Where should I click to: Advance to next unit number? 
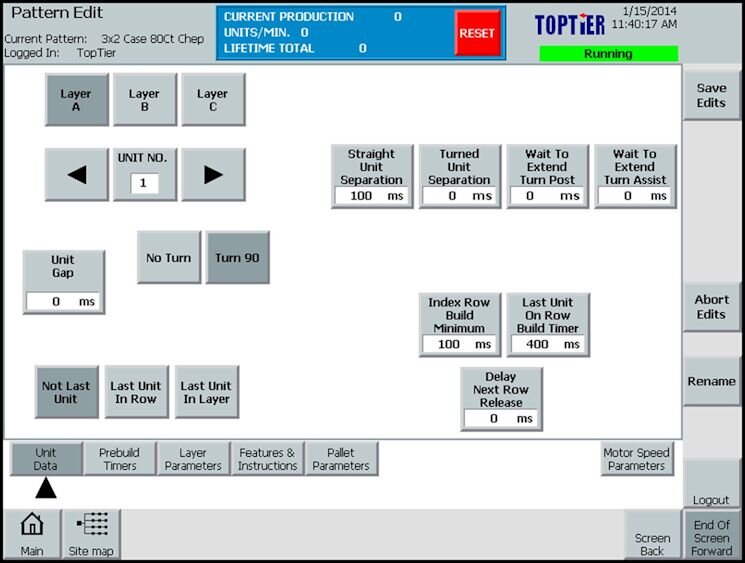pos(212,174)
